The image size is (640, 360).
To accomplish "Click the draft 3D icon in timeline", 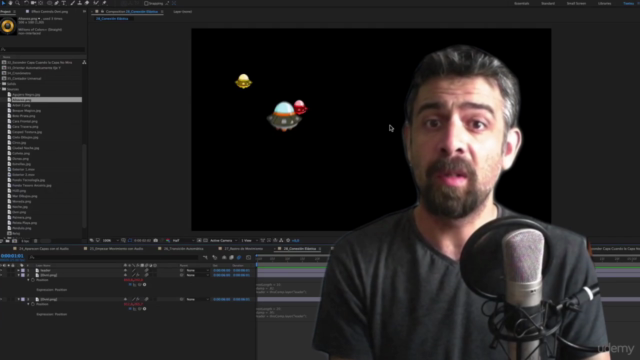I will click(x=215, y=258).
